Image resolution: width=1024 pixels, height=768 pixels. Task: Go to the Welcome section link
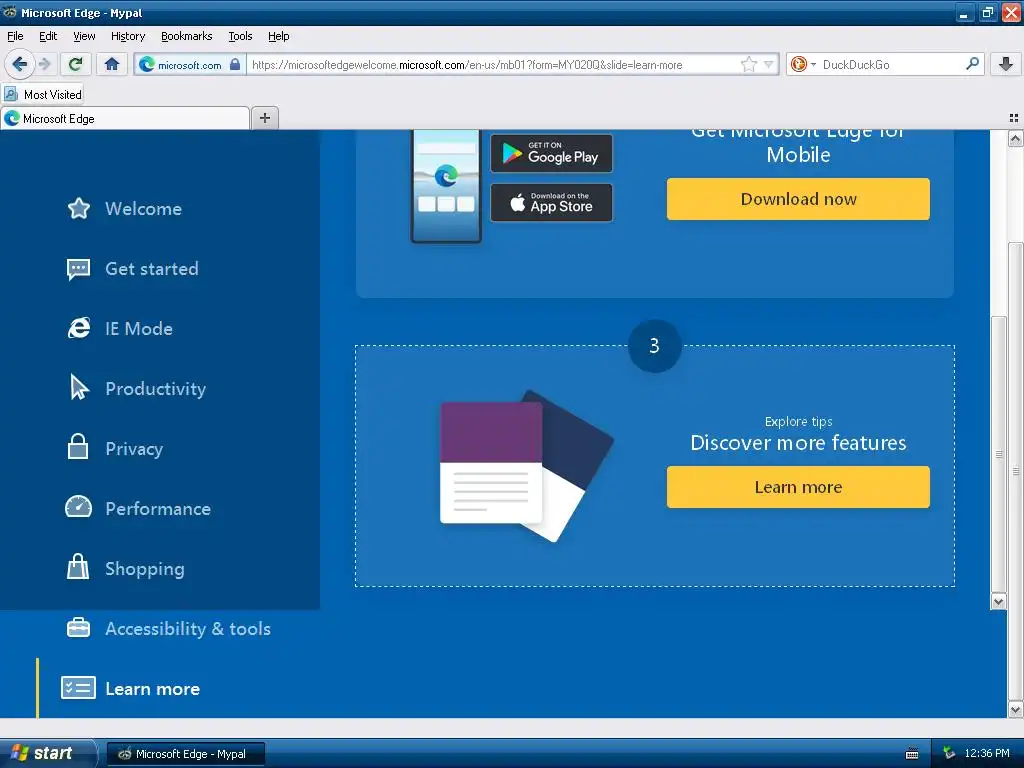click(143, 209)
